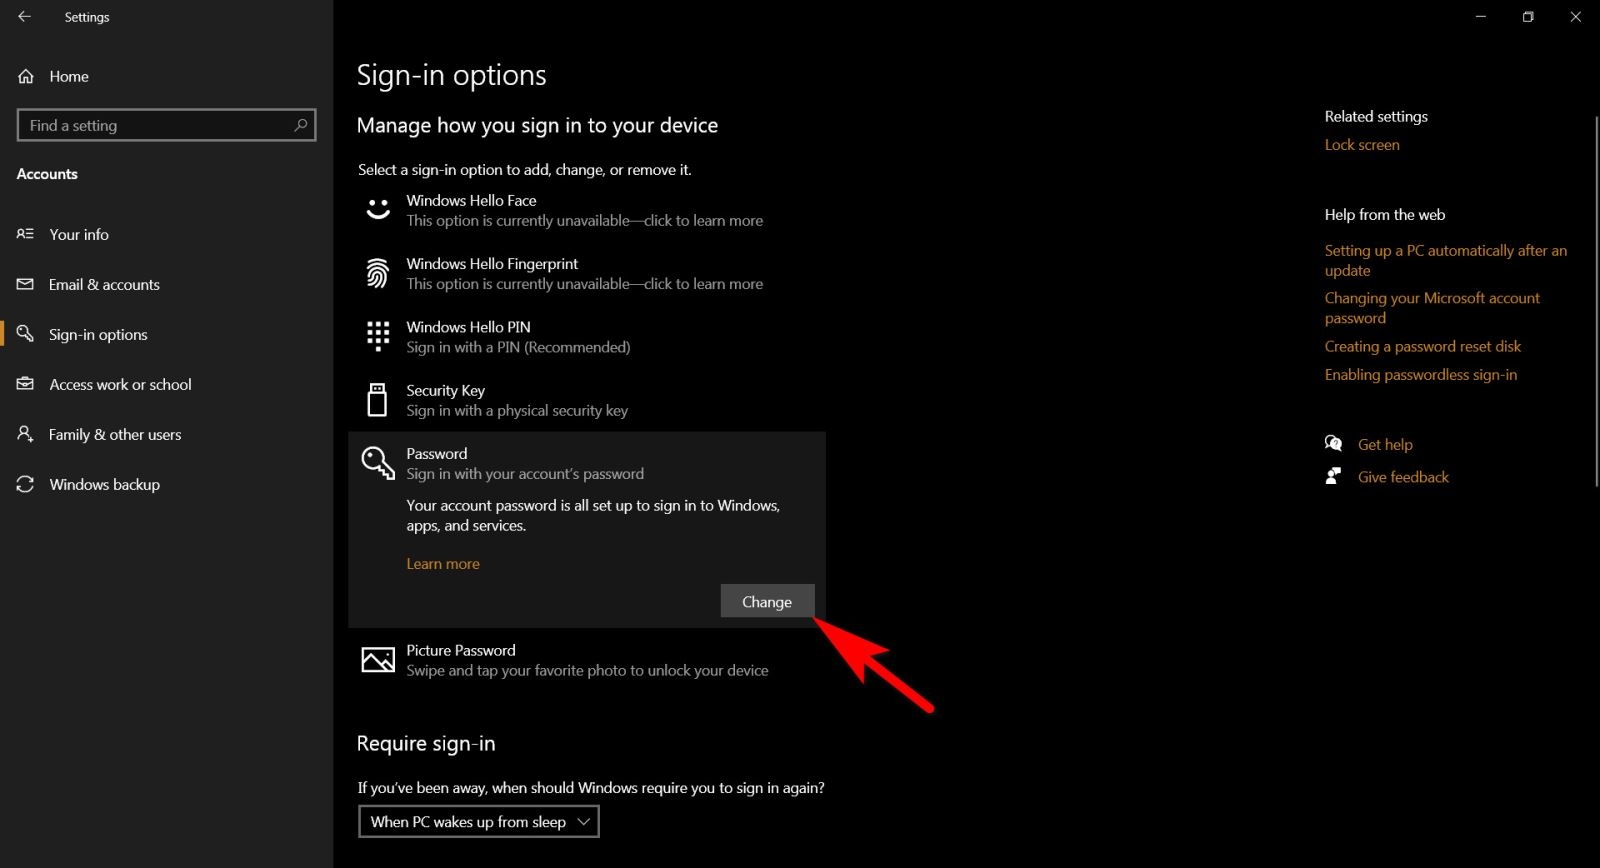Click the vertical scrollbar on right edge
The image size is (1600, 868).
[1596, 300]
